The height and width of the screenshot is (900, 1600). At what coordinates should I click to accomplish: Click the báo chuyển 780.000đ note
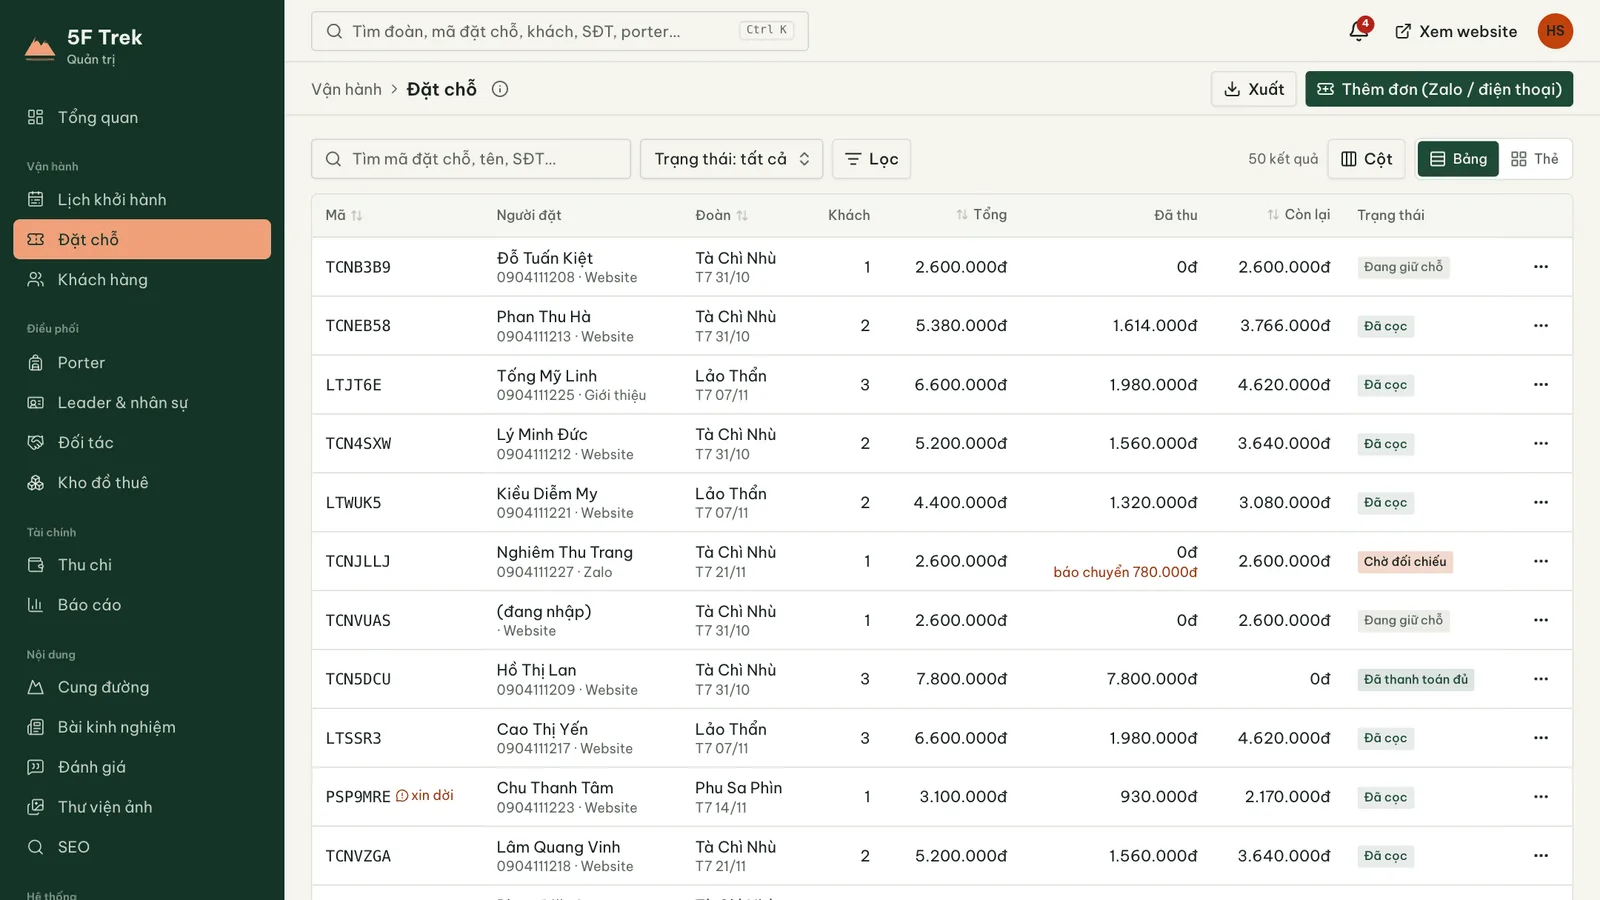click(1125, 572)
